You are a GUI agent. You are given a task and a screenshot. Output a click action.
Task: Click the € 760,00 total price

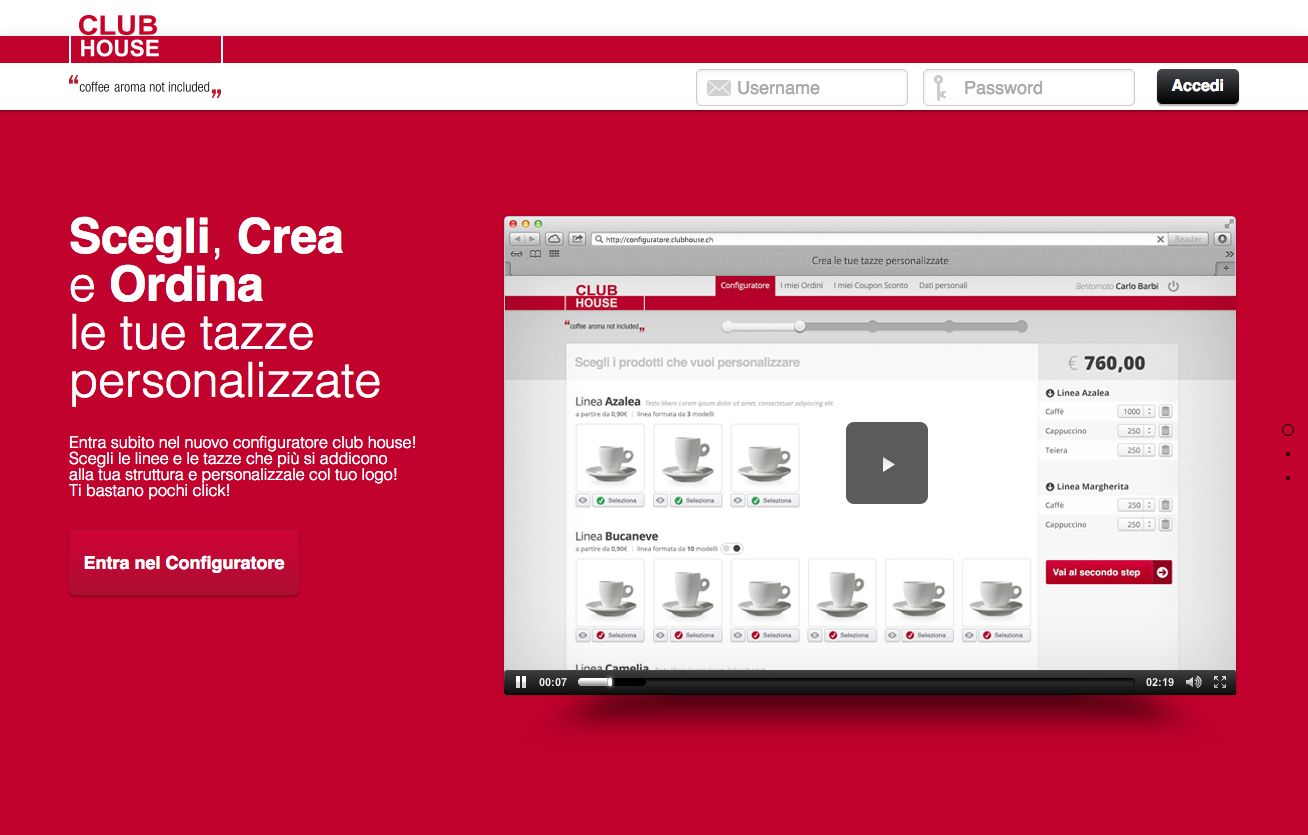tap(1107, 363)
